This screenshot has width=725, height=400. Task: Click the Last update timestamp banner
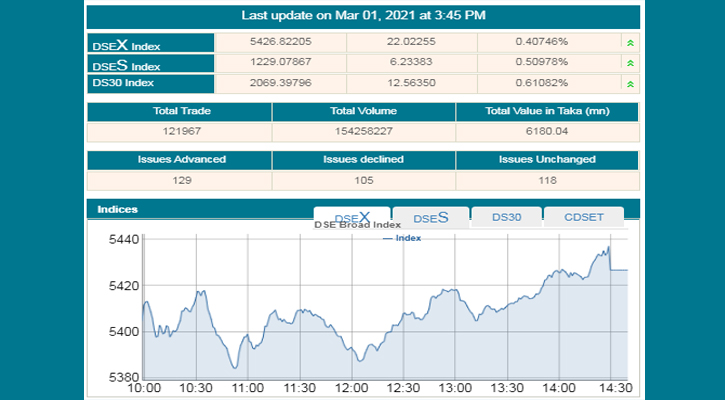[363, 16]
